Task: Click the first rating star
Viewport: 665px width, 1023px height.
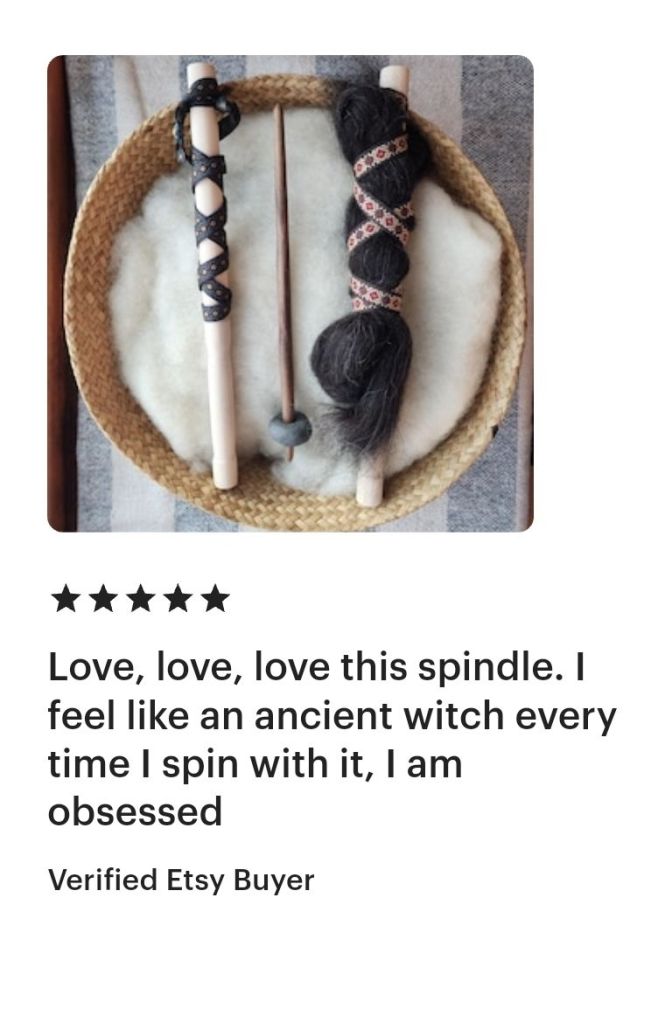Action: coord(65,599)
